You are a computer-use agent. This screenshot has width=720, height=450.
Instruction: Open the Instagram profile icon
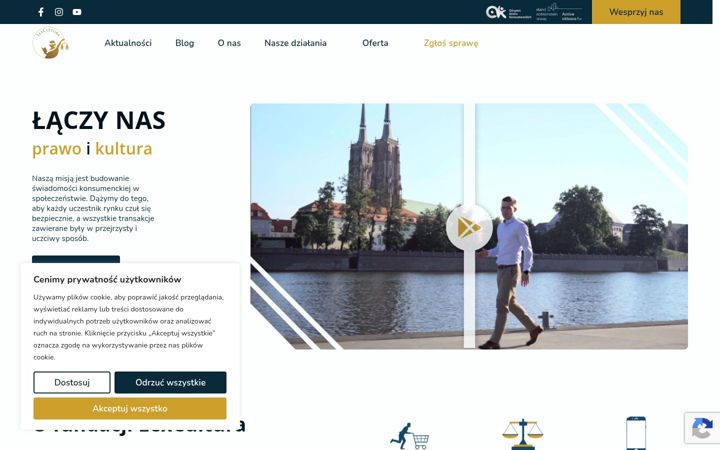tap(59, 12)
